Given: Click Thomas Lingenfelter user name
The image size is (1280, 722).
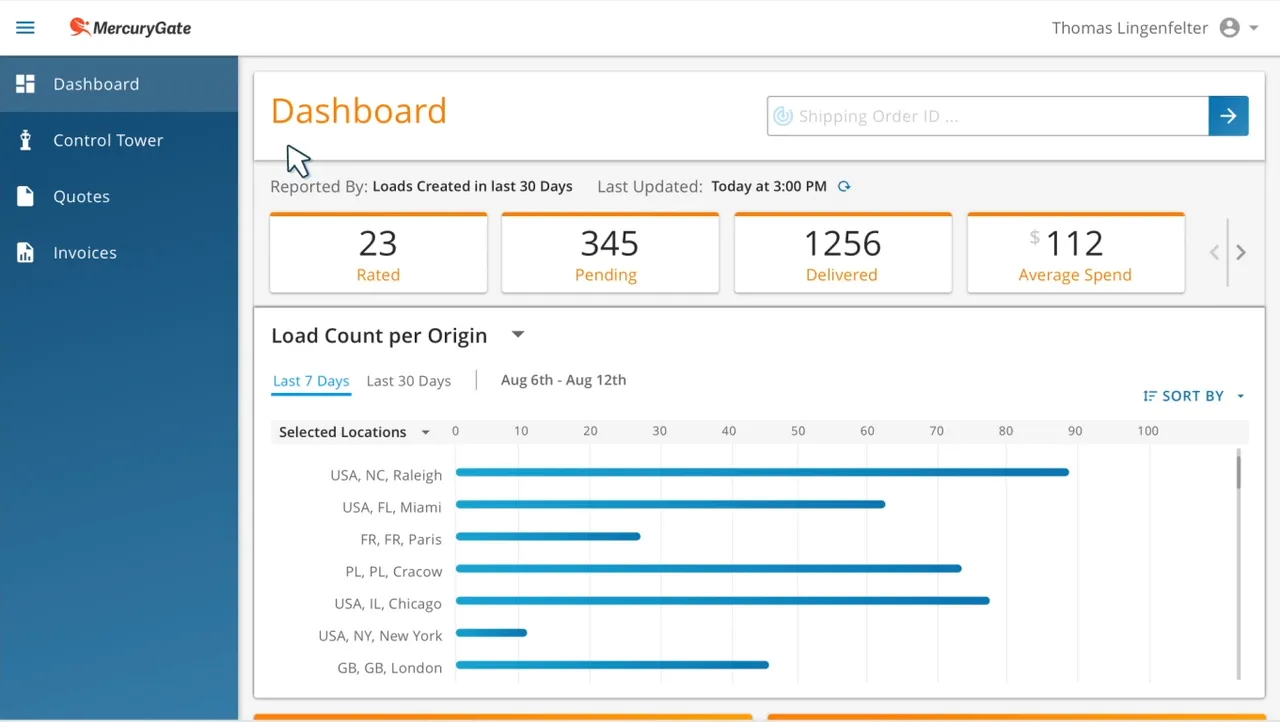Looking at the screenshot, I should [1130, 28].
